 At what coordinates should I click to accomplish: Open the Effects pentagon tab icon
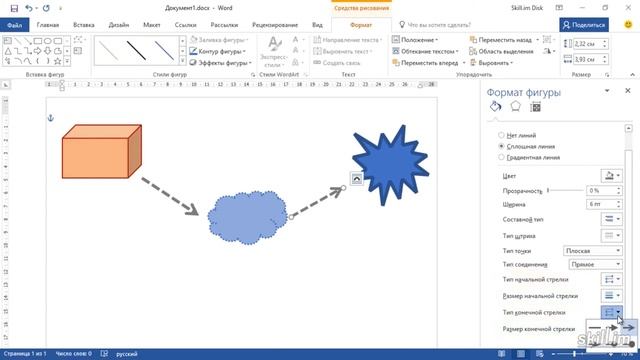coord(516,107)
